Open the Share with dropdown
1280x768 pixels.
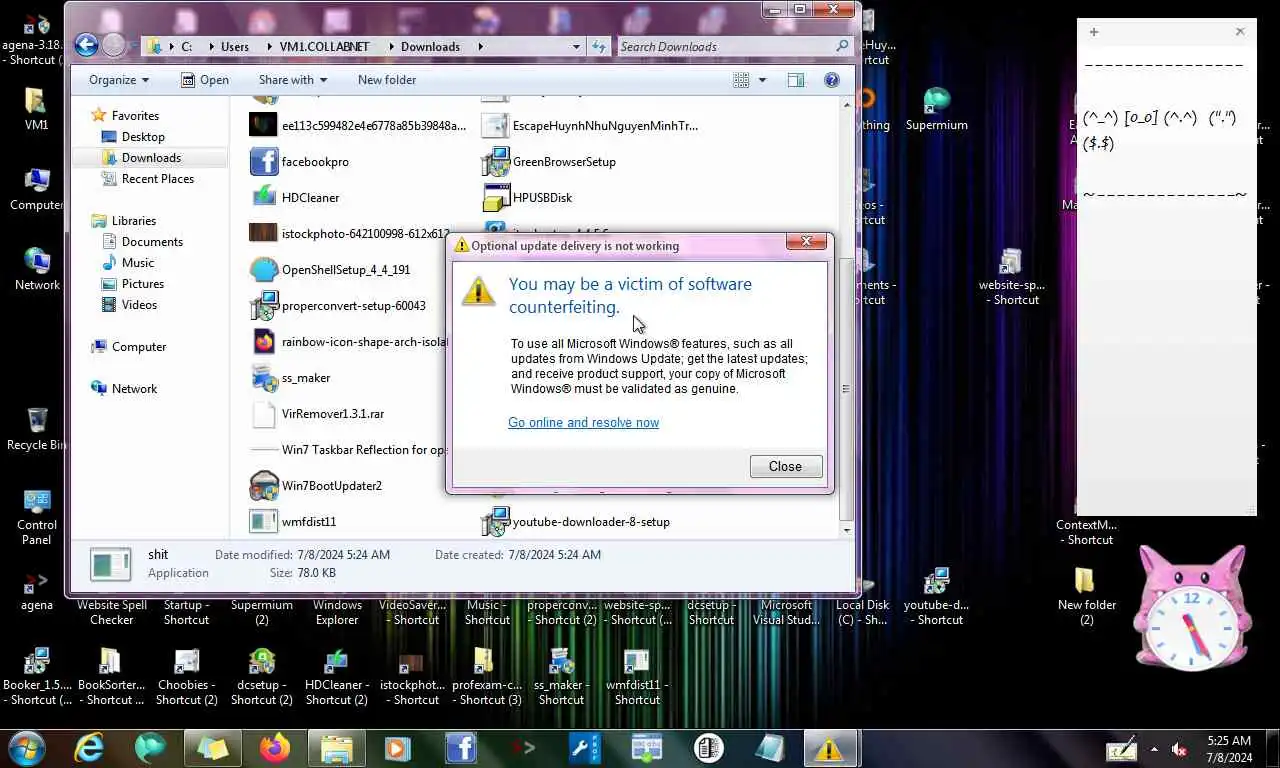coord(293,80)
